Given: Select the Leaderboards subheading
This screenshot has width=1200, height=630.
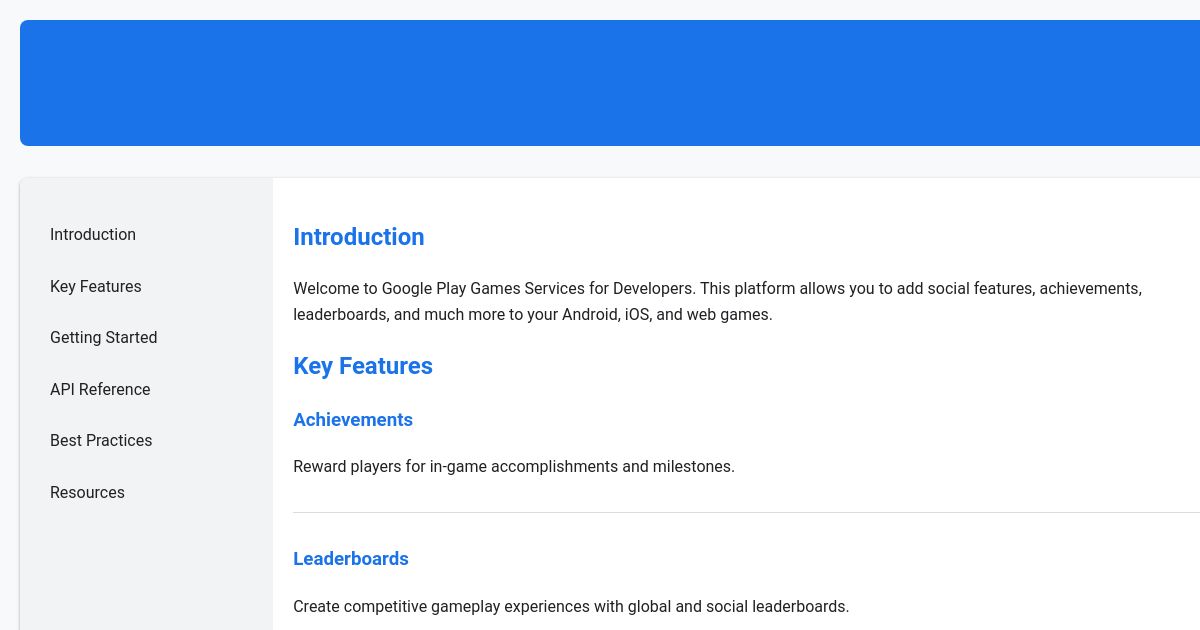Looking at the screenshot, I should (351, 559).
